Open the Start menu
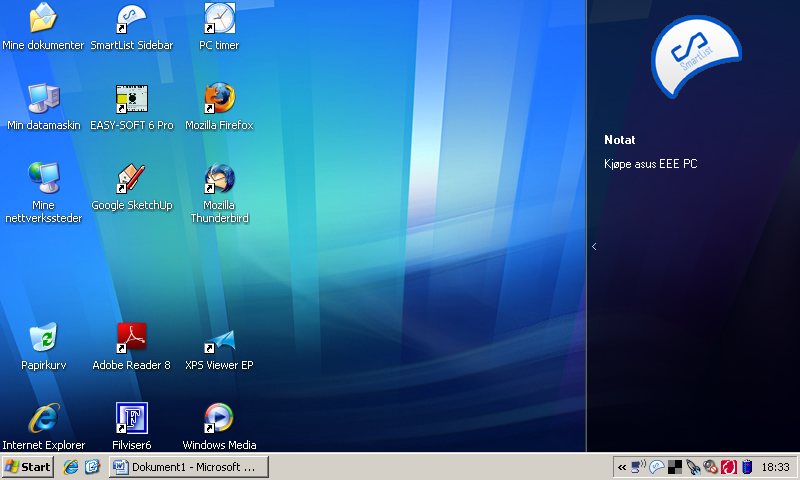This screenshot has height=480, width=800. tap(28, 467)
